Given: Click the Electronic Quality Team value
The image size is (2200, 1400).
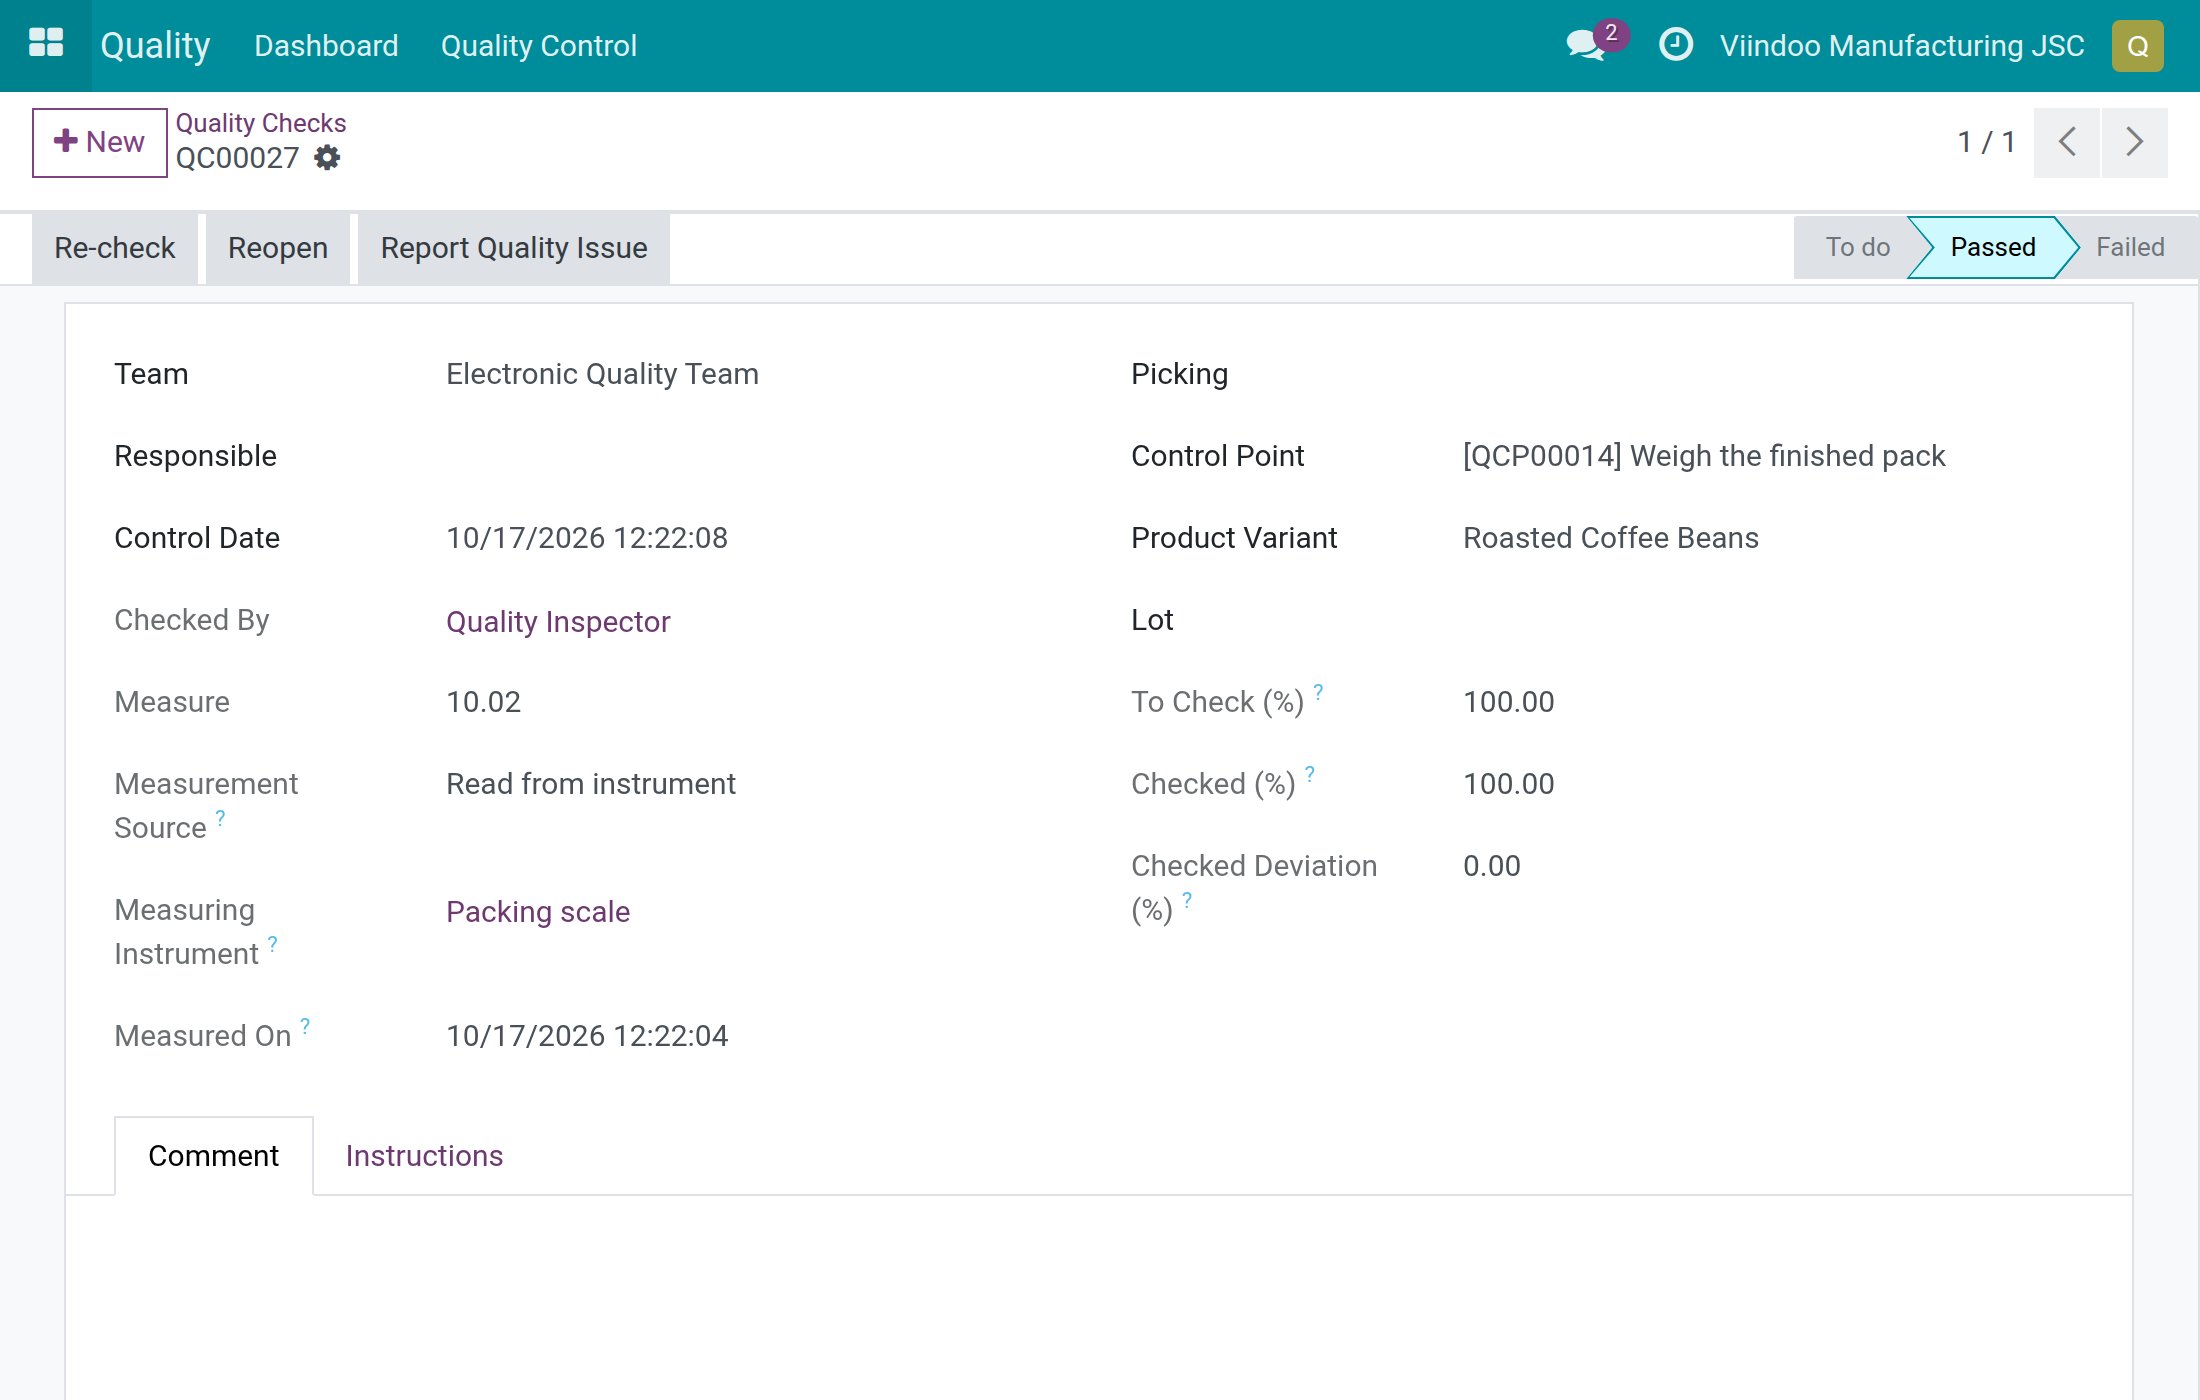Looking at the screenshot, I should (x=602, y=374).
